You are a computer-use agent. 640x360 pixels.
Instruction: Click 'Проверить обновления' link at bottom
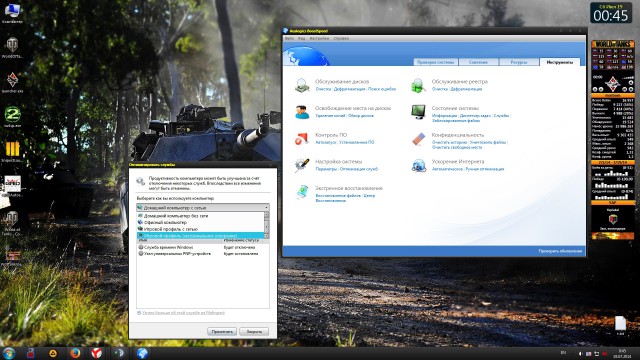tap(560, 251)
